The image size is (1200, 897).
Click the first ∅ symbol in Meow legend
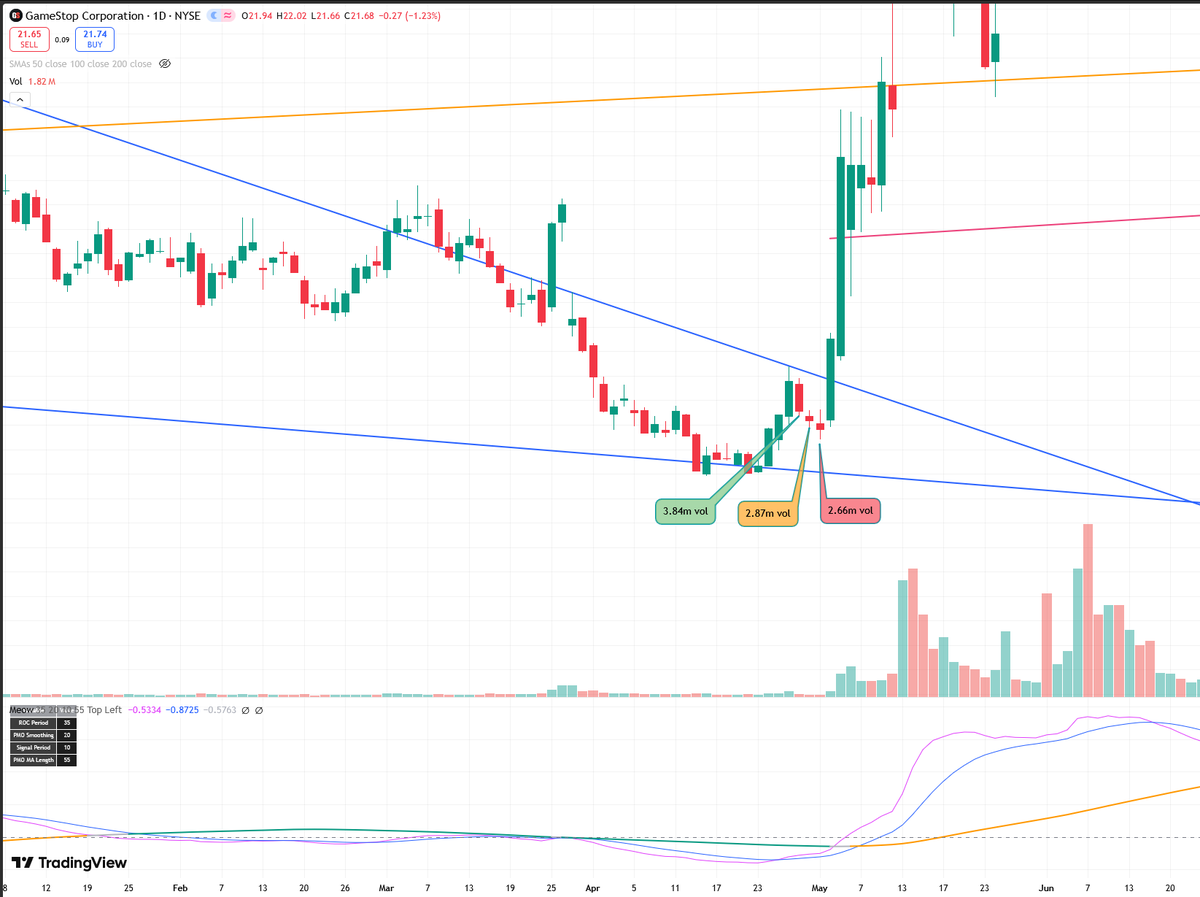[246, 709]
